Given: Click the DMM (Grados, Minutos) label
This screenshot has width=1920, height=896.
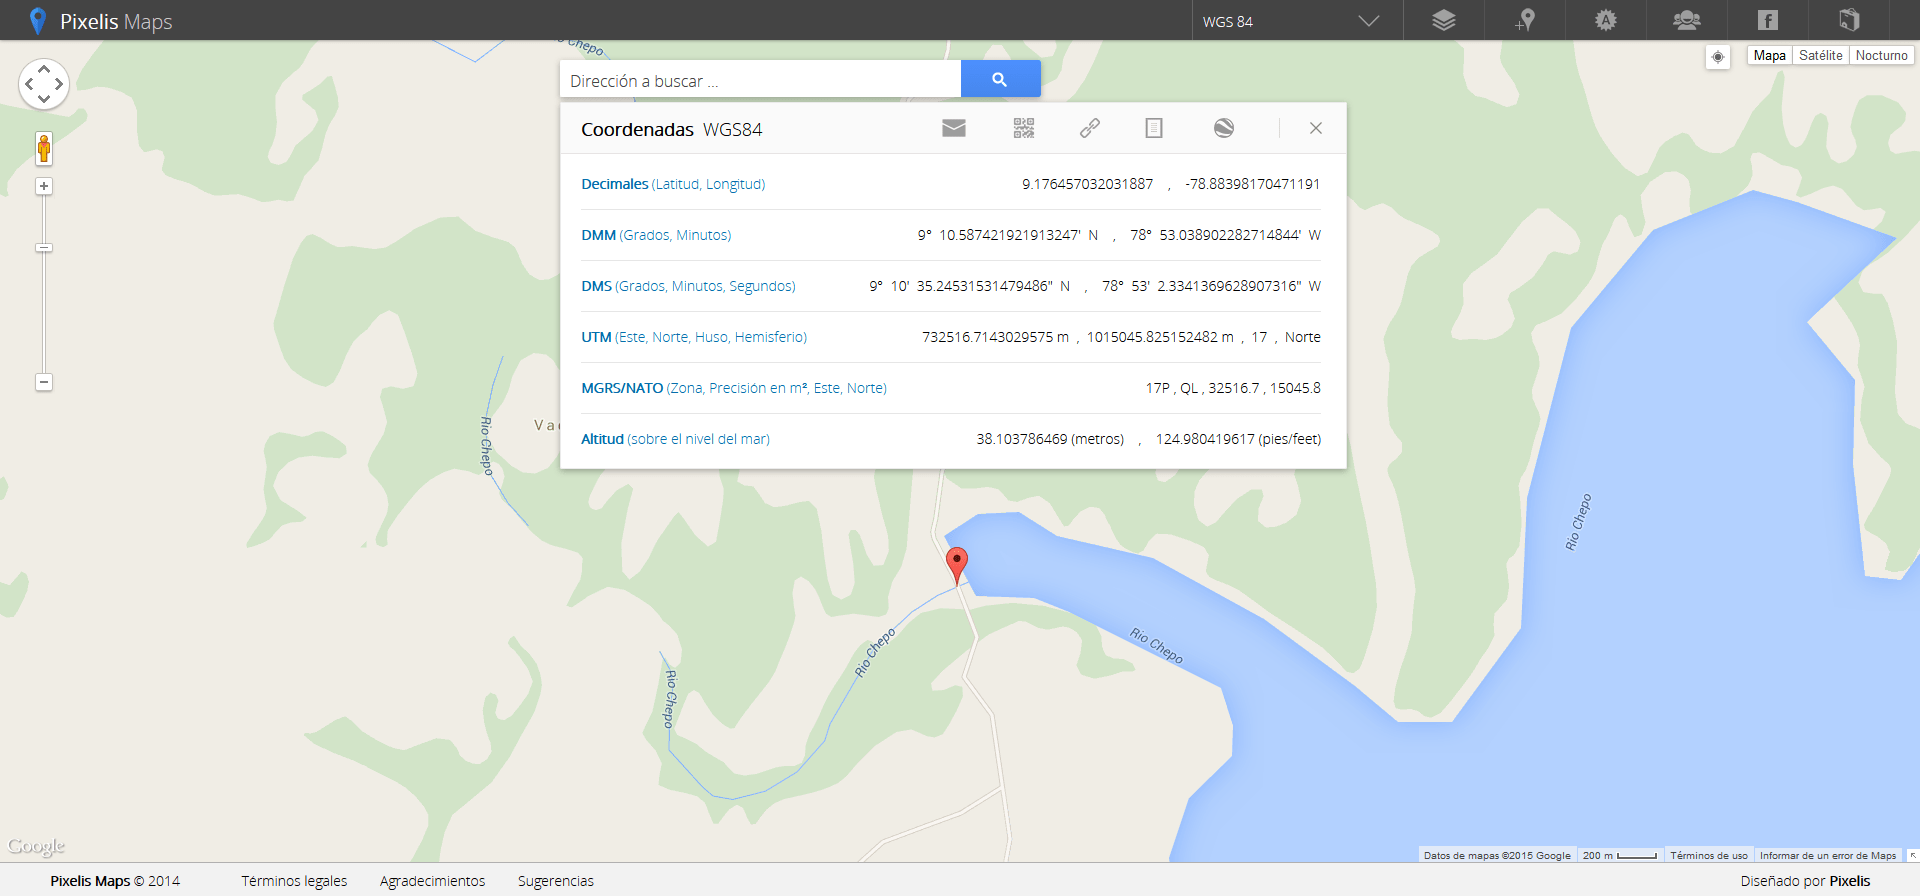Looking at the screenshot, I should (656, 235).
